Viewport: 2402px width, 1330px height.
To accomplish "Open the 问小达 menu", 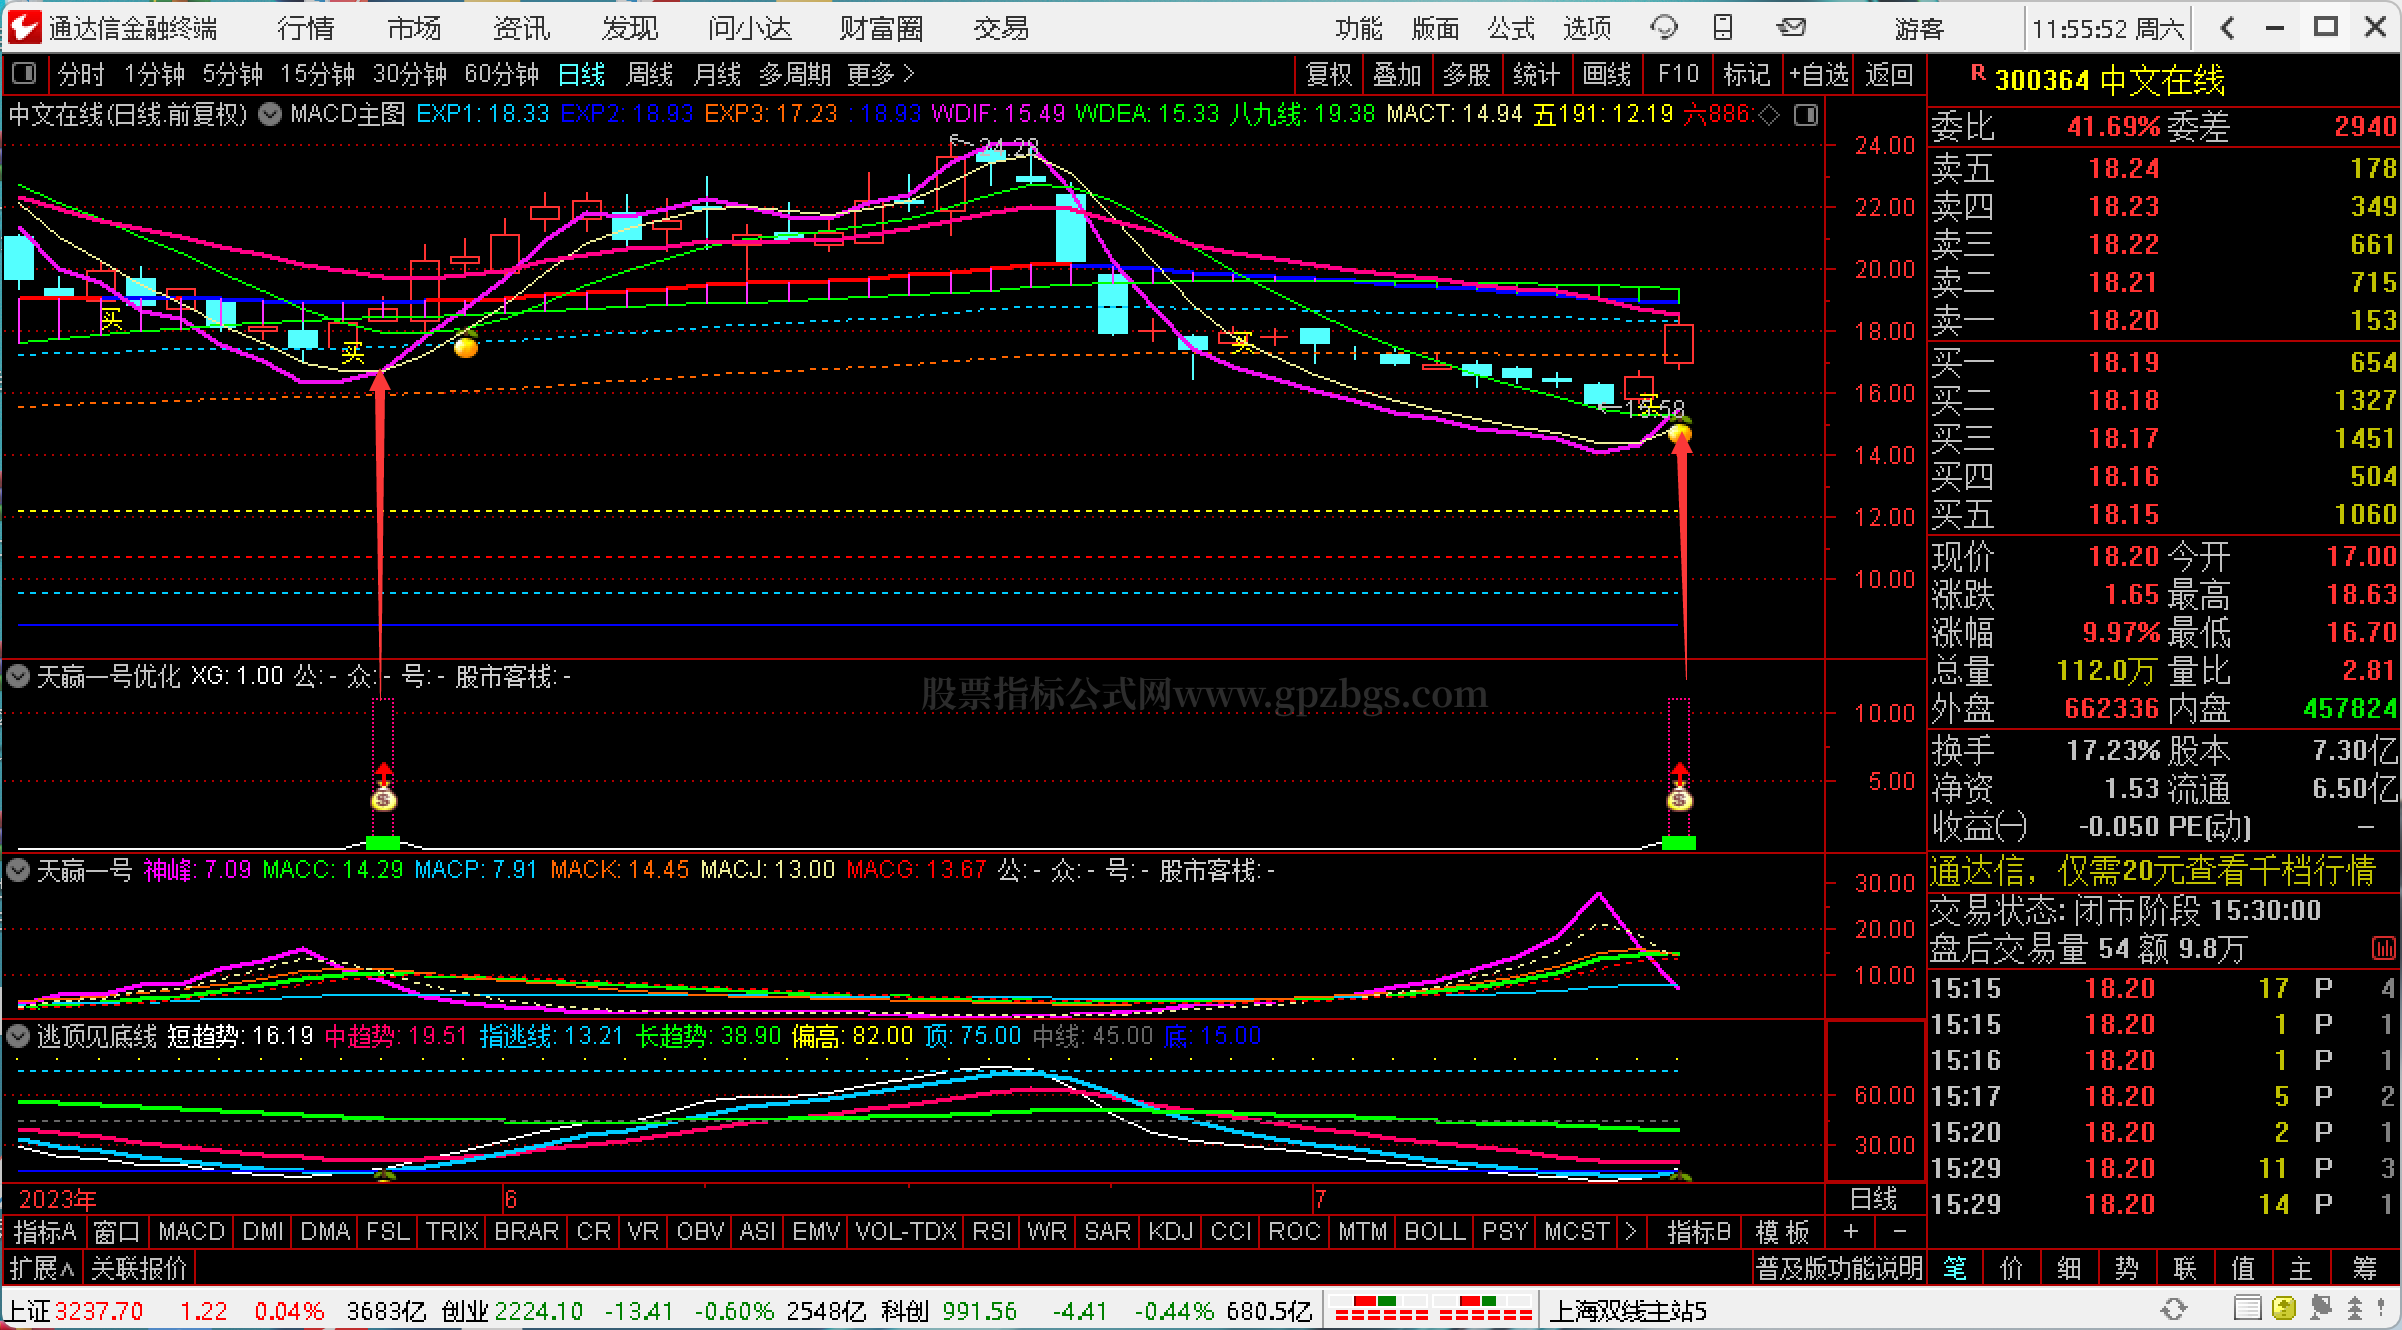I will (x=749, y=28).
